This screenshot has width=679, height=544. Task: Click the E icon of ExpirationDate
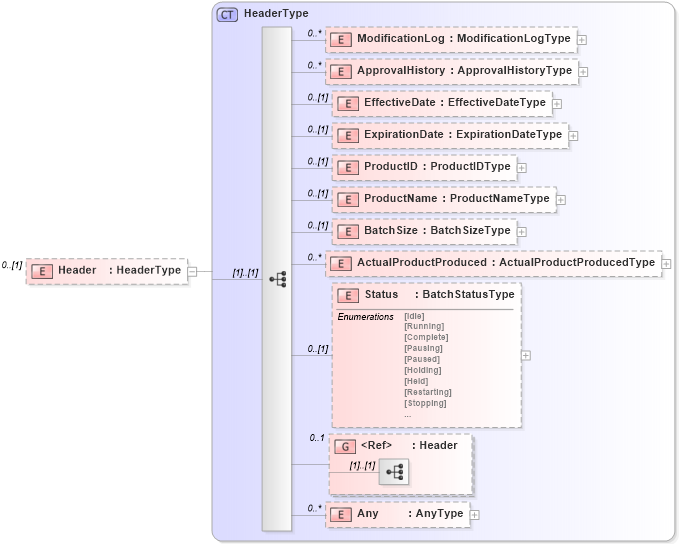click(348, 136)
